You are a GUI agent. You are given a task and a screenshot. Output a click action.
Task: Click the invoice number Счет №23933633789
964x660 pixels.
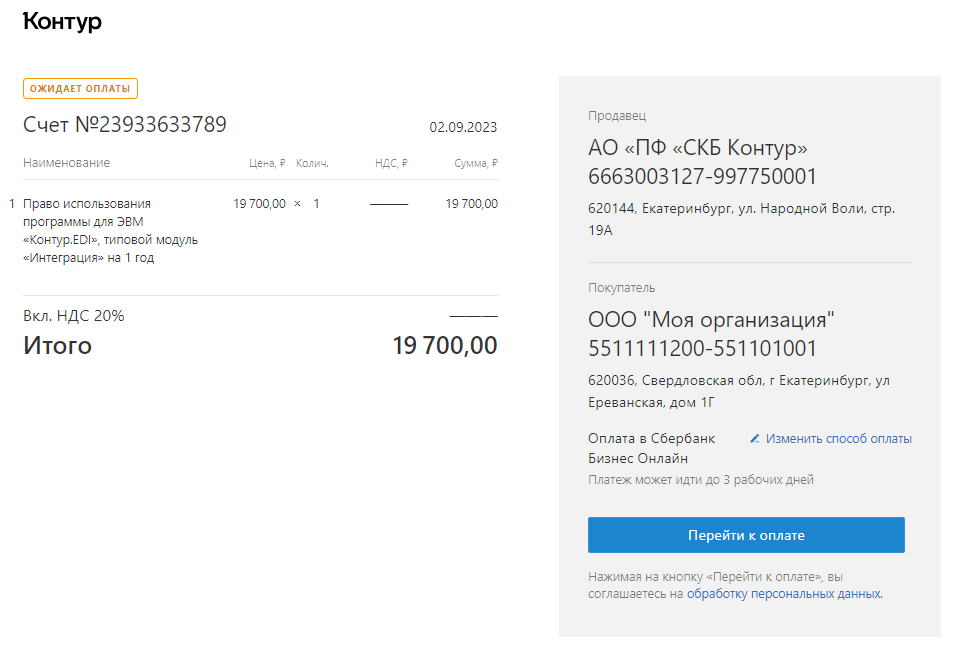click(125, 125)
